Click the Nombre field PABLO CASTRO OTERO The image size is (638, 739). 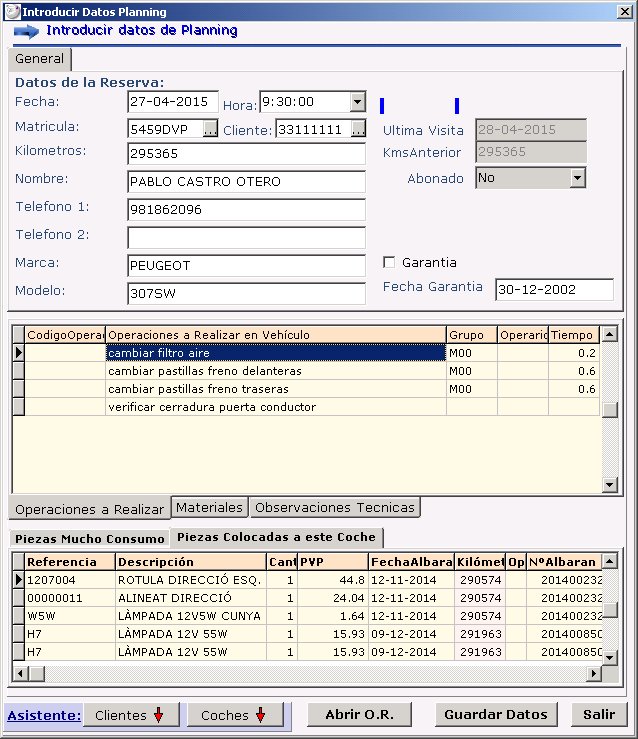(246, 181)
